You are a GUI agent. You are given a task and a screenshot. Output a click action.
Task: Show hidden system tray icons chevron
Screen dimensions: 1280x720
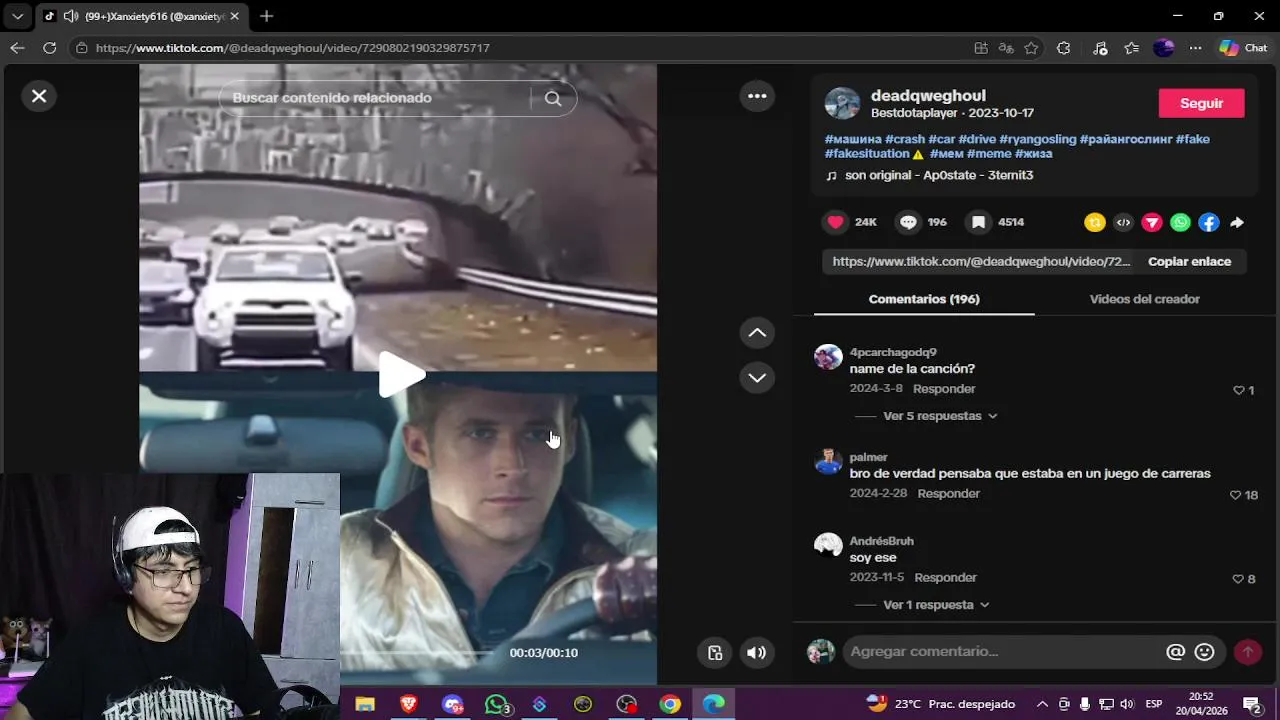(x=1042, y=704)
